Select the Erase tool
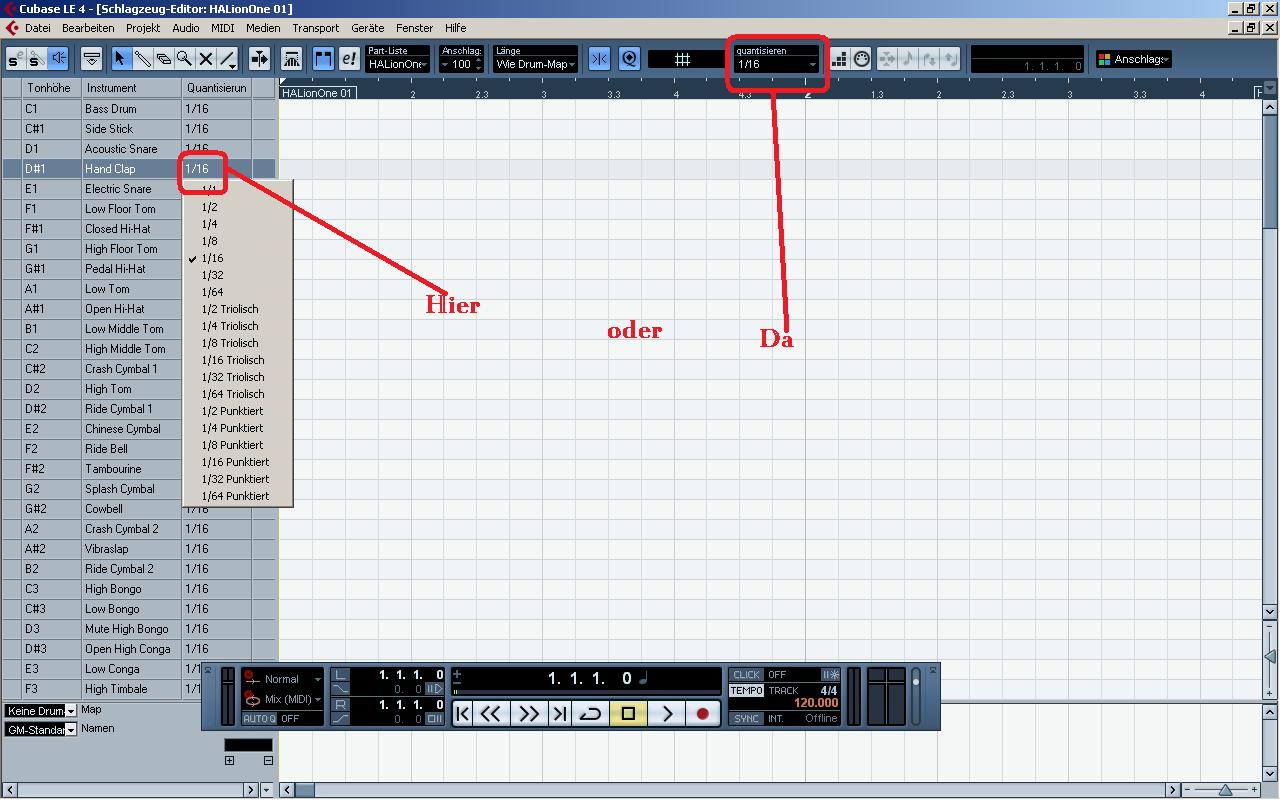The image size is (1280, 800). coord(163,59)
